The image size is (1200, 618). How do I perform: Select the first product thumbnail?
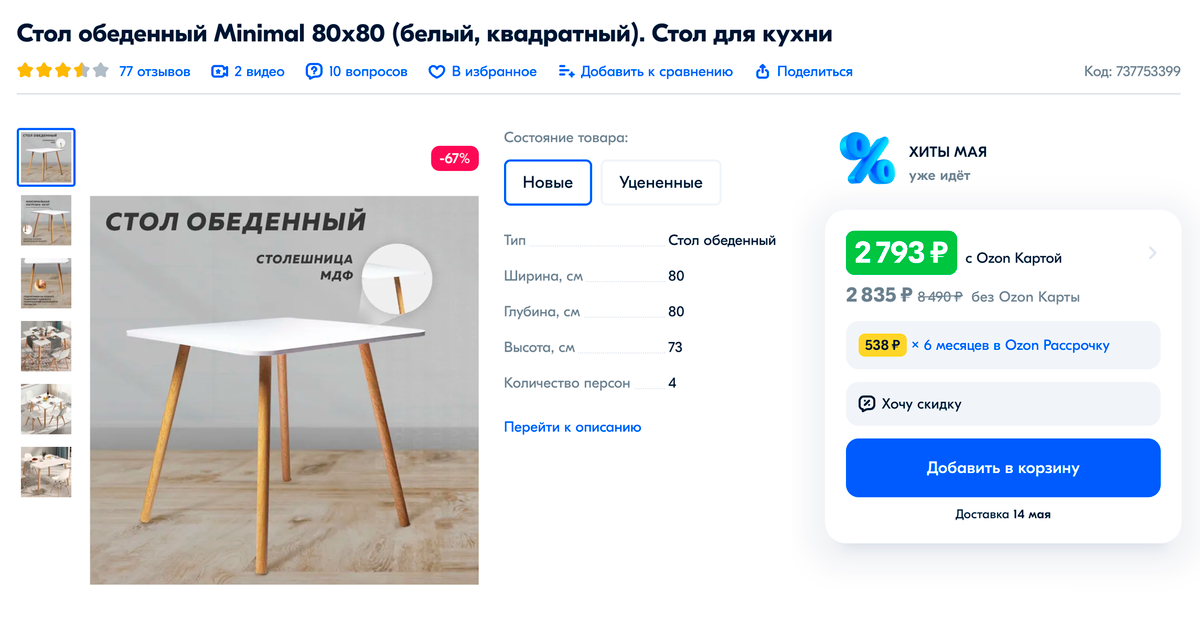tap(46, 157)
